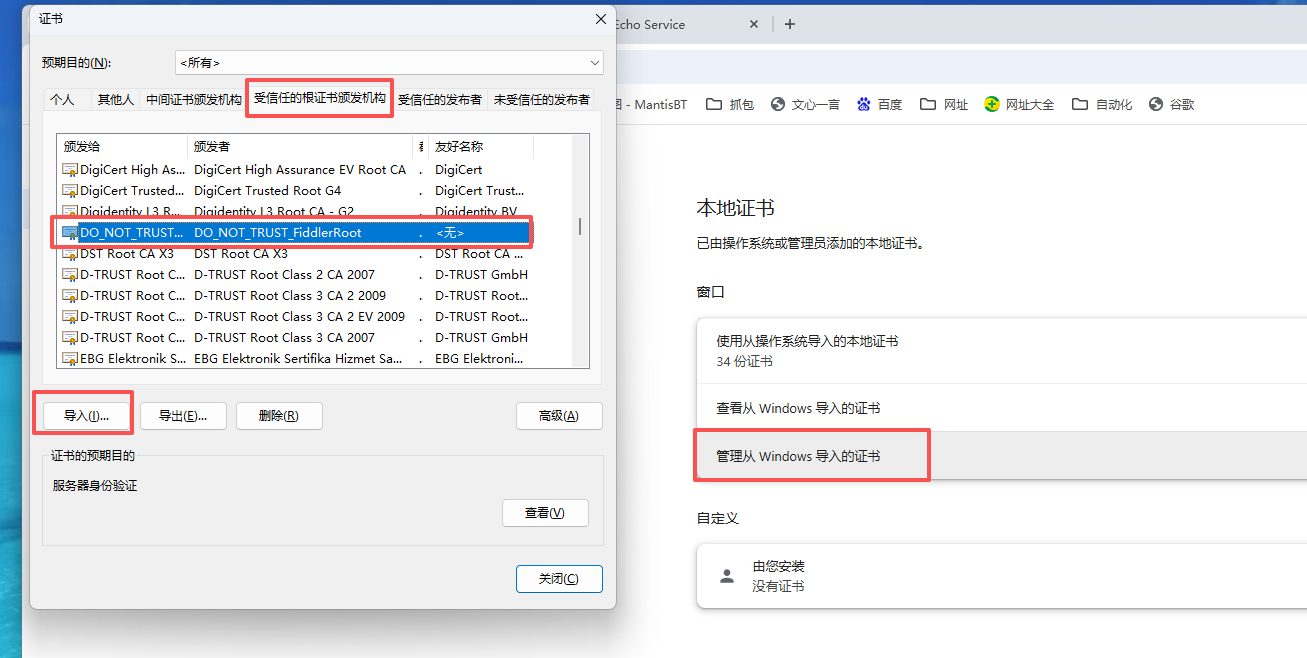
Task: Click 管理从 Windows 导入的证书
Action: [1002, 456]
